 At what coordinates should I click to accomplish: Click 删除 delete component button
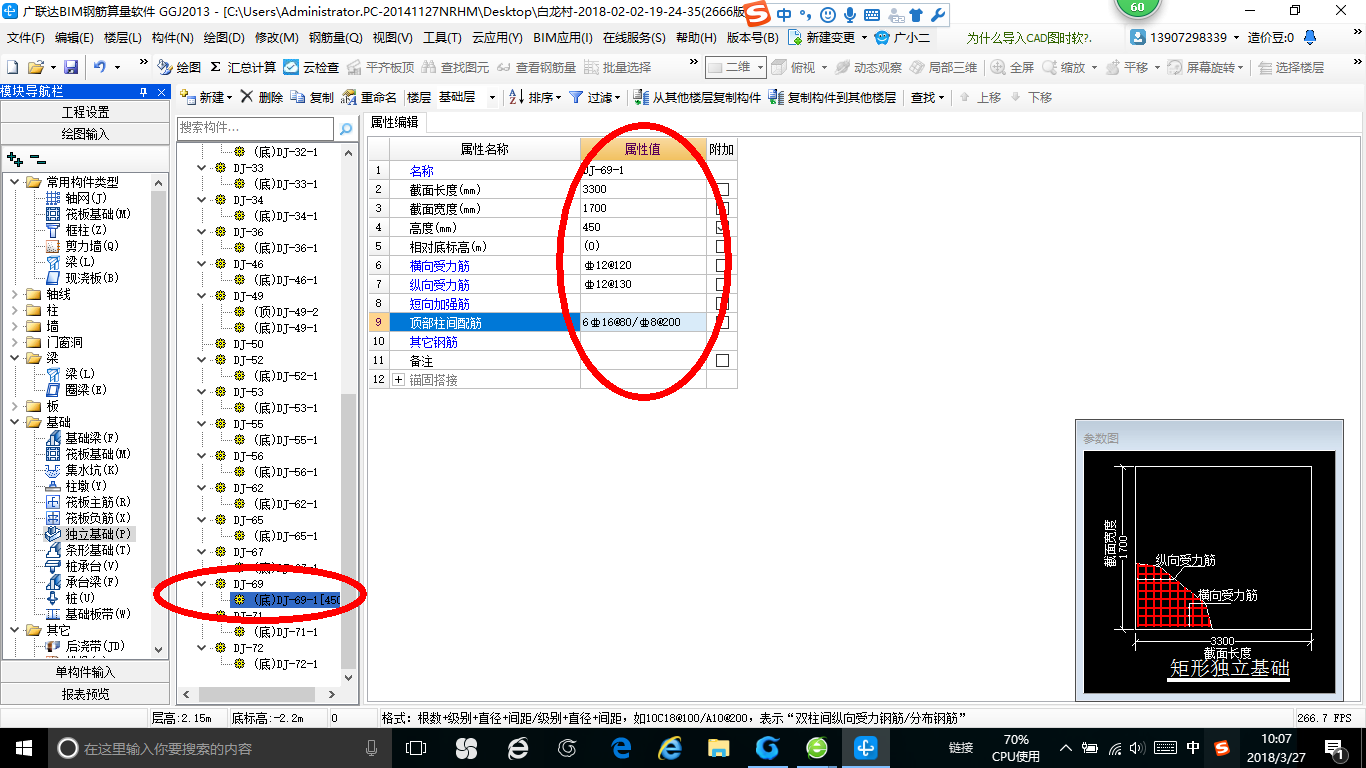point(261,97)
